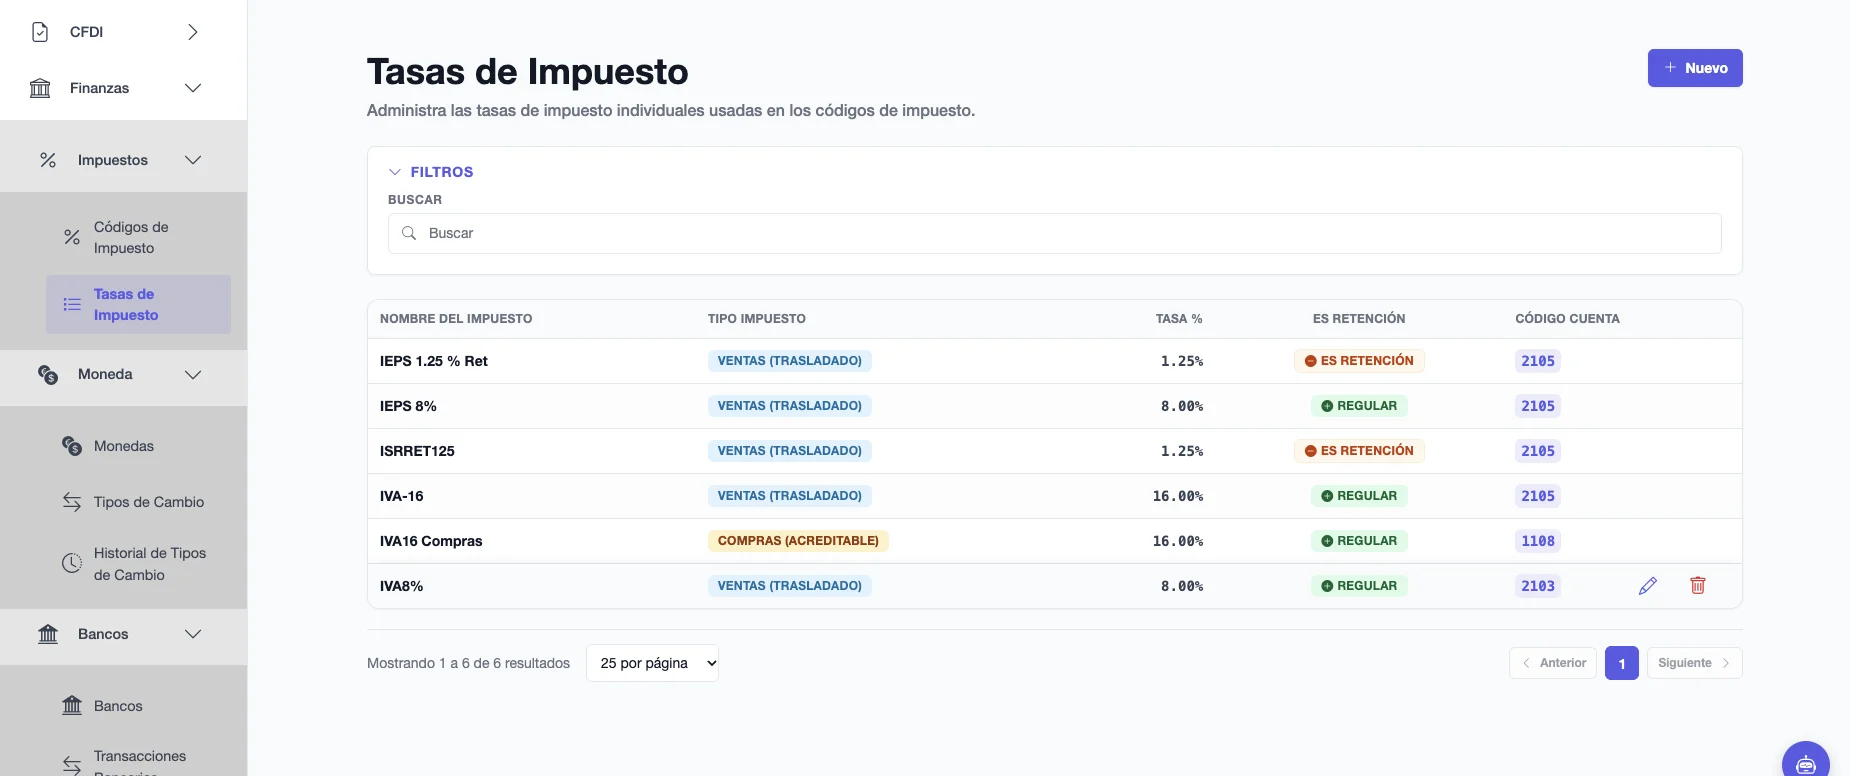Click the Bancos section bank icon
Screen dimensions: 1850x776
point(48,634)
